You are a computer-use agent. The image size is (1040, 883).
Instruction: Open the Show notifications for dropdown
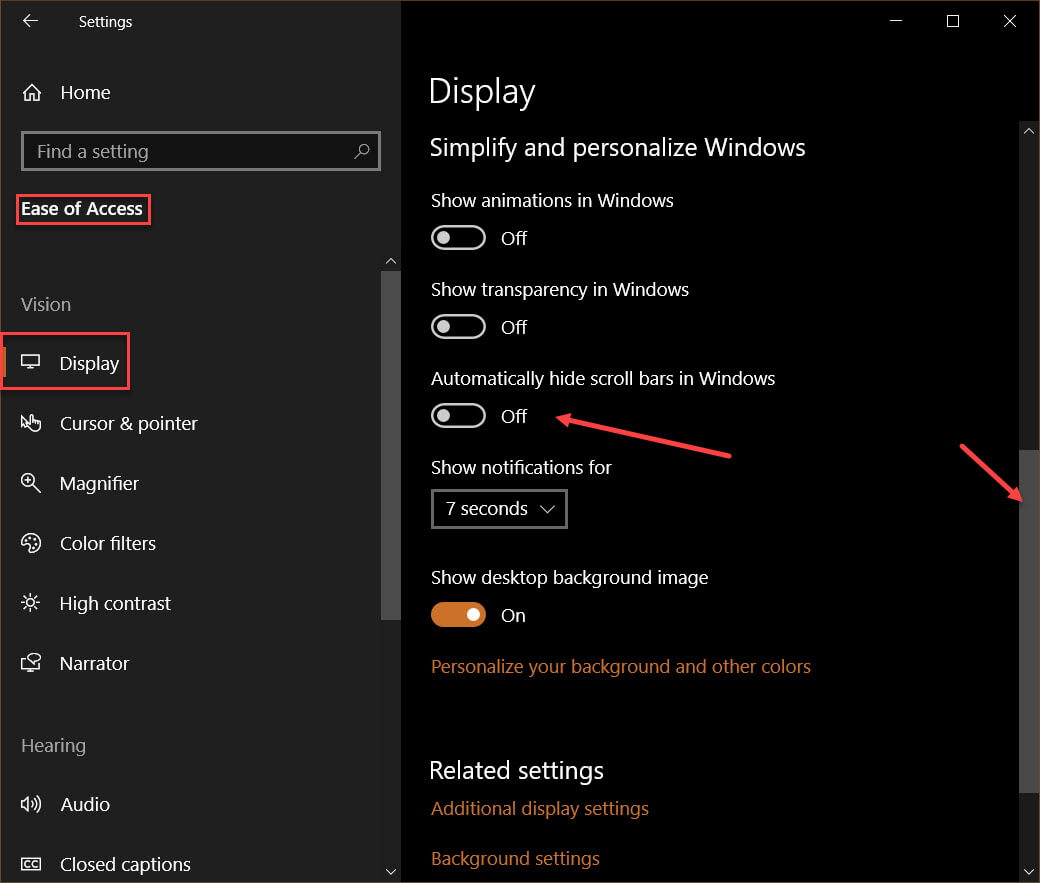click(499, 509)
